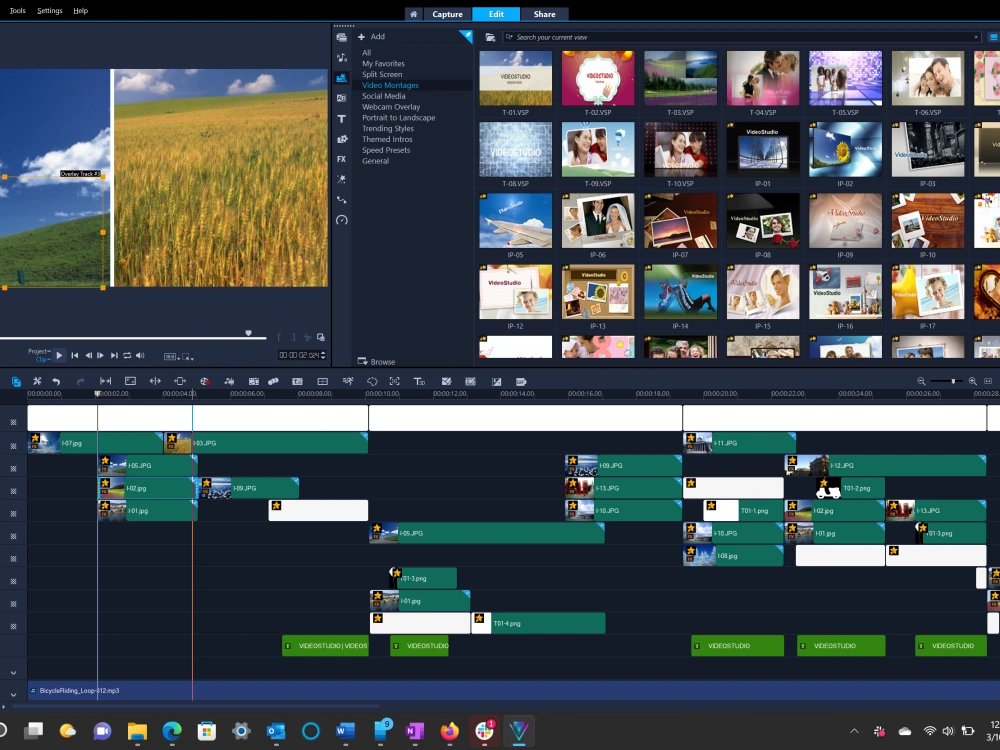
Task: Click the split clip scissors icon
Action: point(307,337)
